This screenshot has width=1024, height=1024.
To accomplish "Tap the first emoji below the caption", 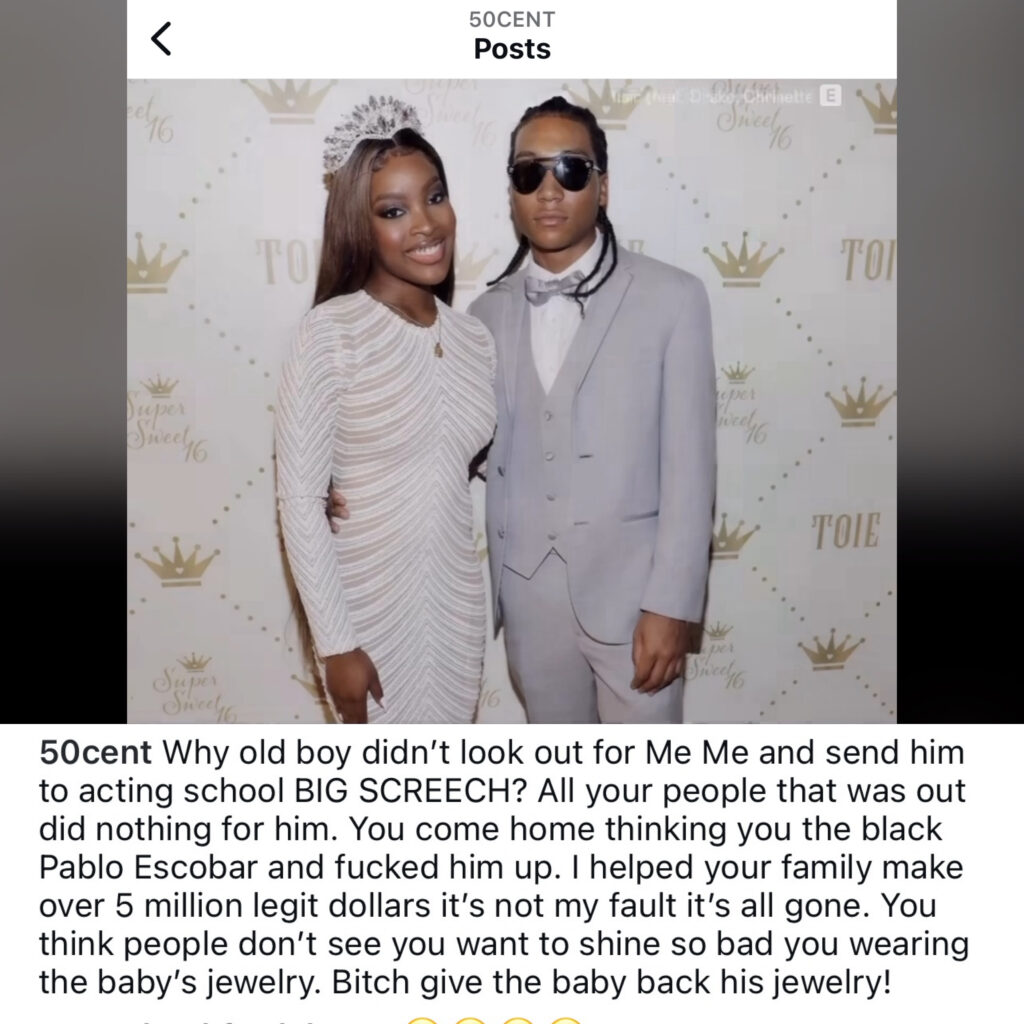I will tap(424, 1020).
